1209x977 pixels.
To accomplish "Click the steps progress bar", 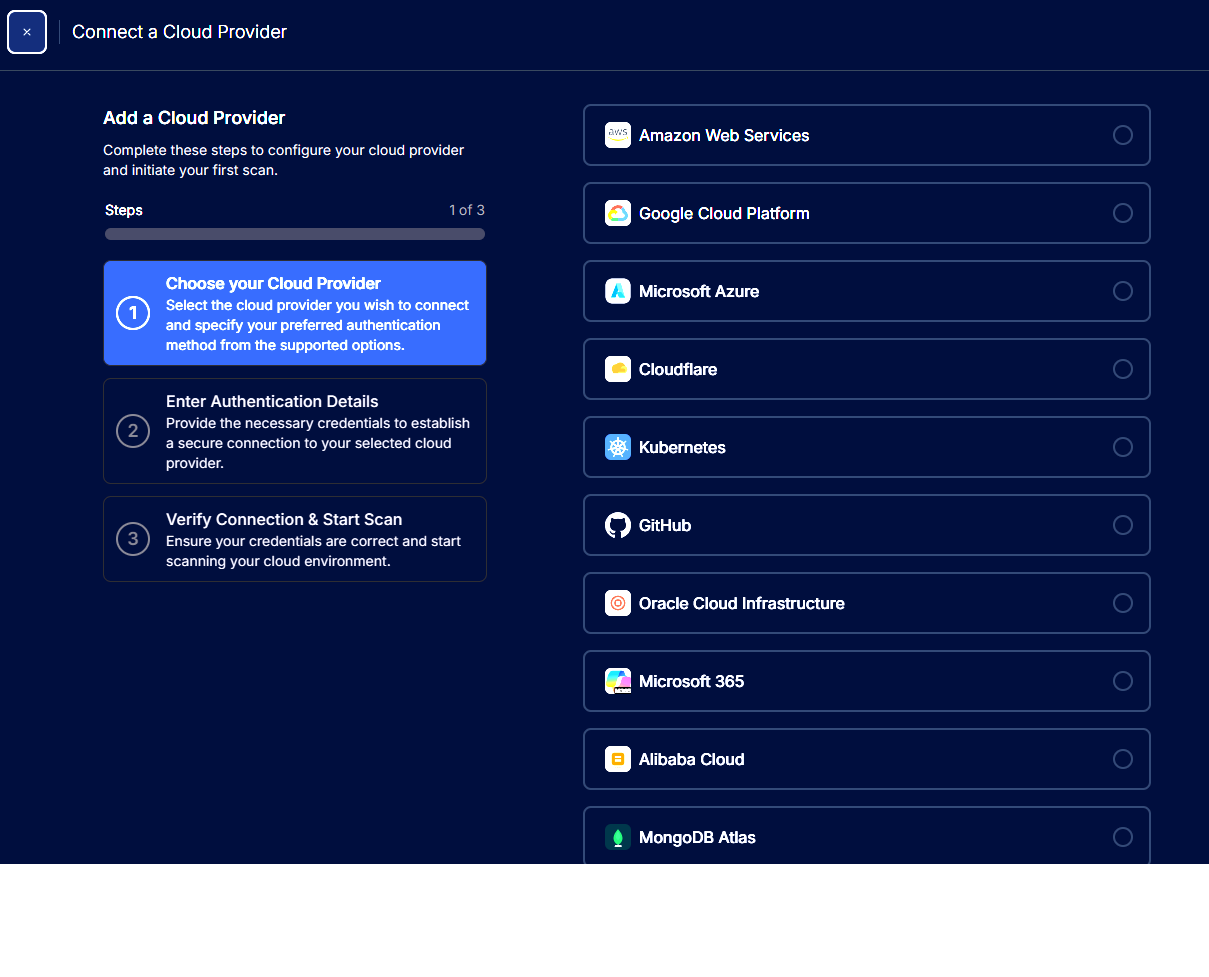I will tap(294, 233).
